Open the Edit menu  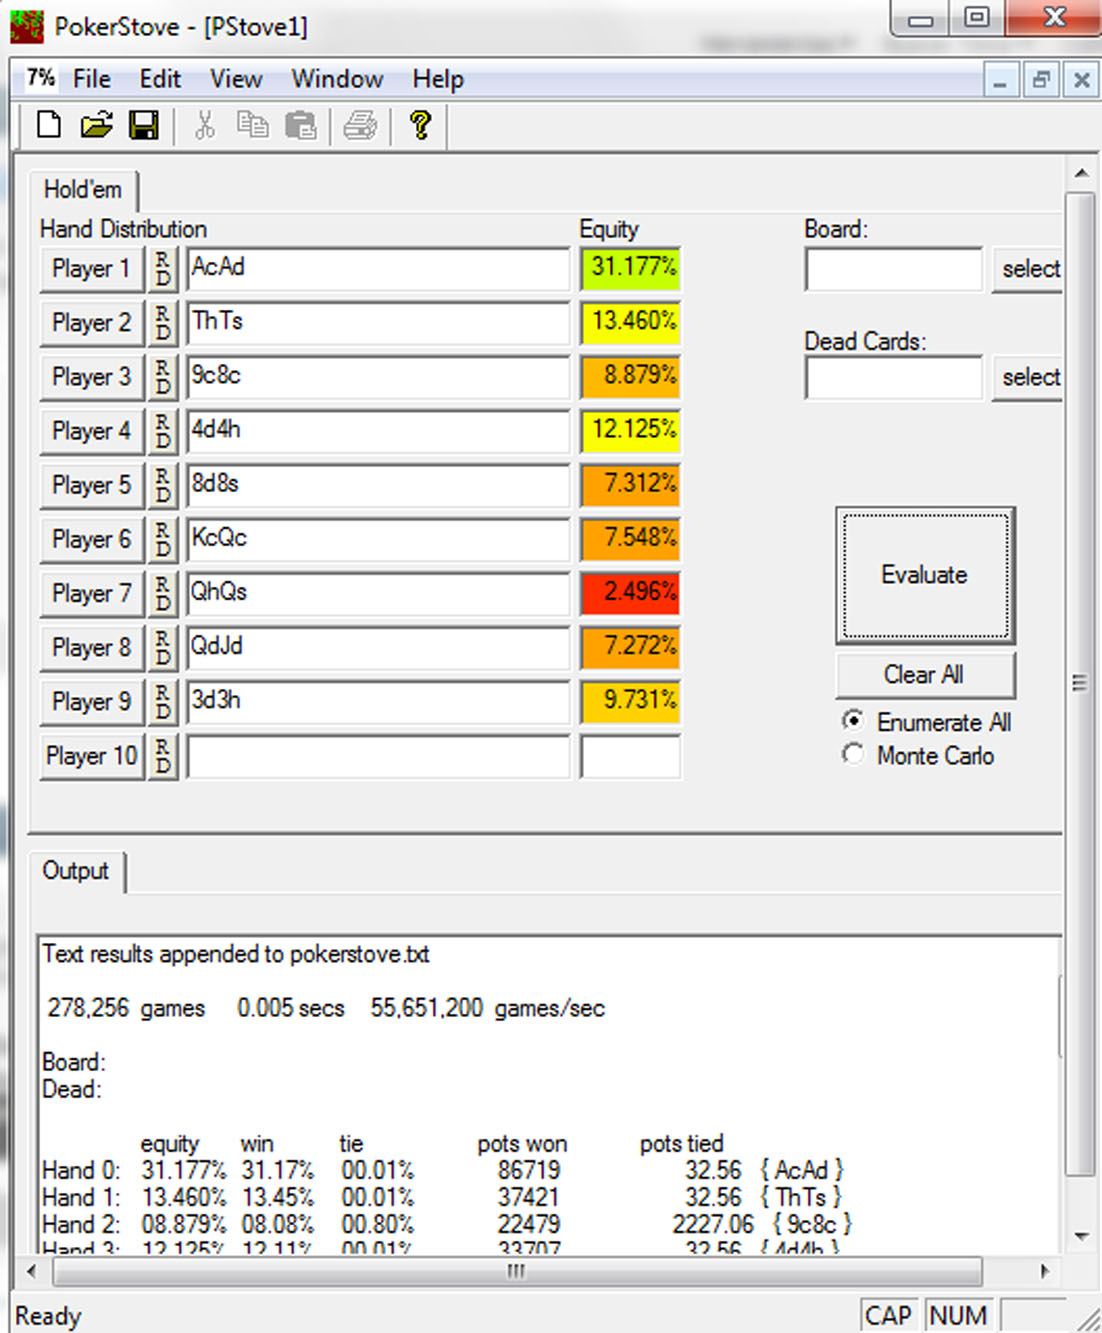click(160, 79)
